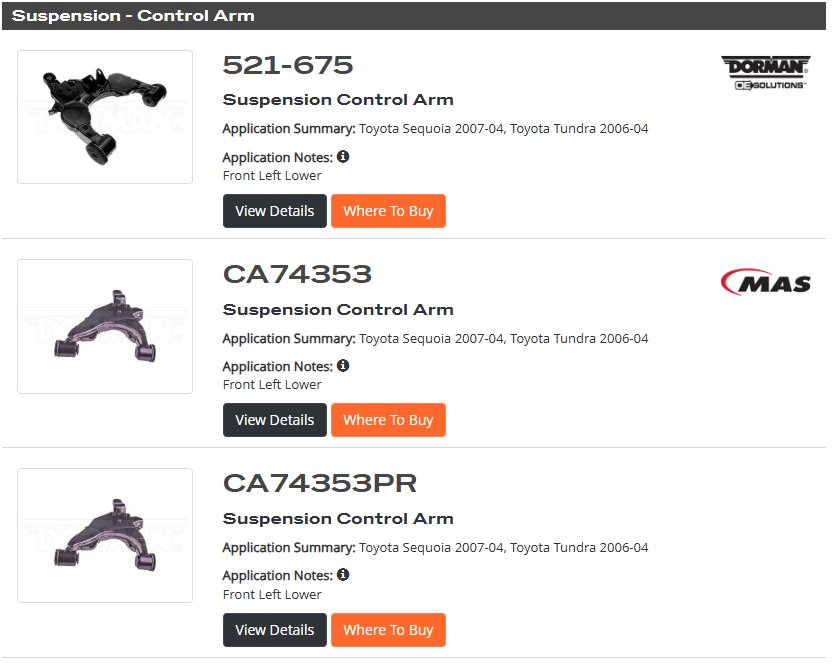
Task: Click the Dorman OE Solutions logo
Action: (766, 73)
